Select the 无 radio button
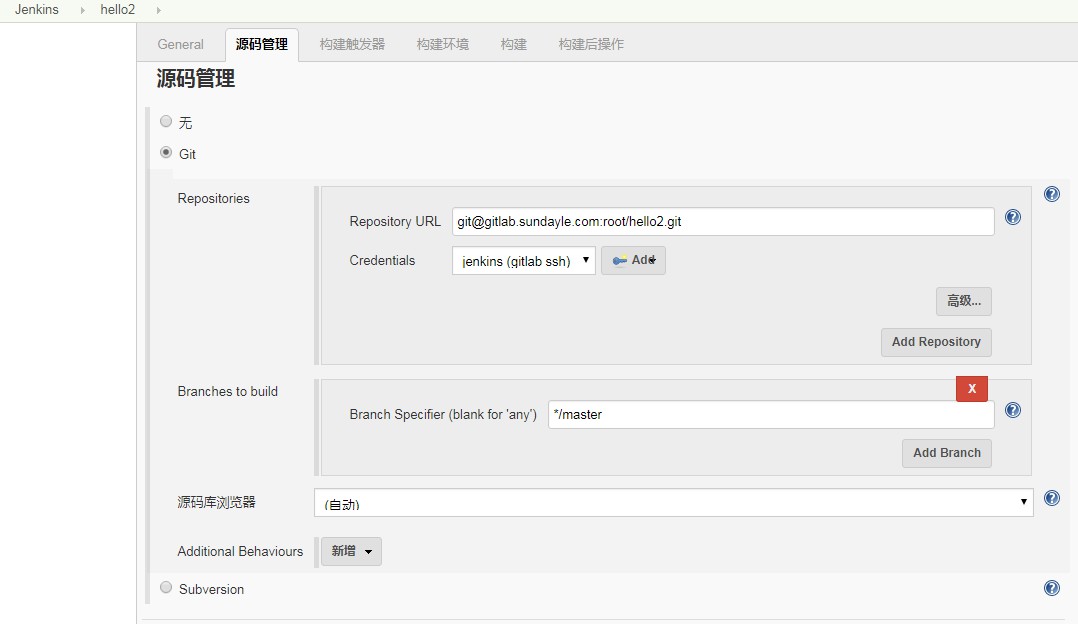1078x624 pixels. click(x=166, y=122)
